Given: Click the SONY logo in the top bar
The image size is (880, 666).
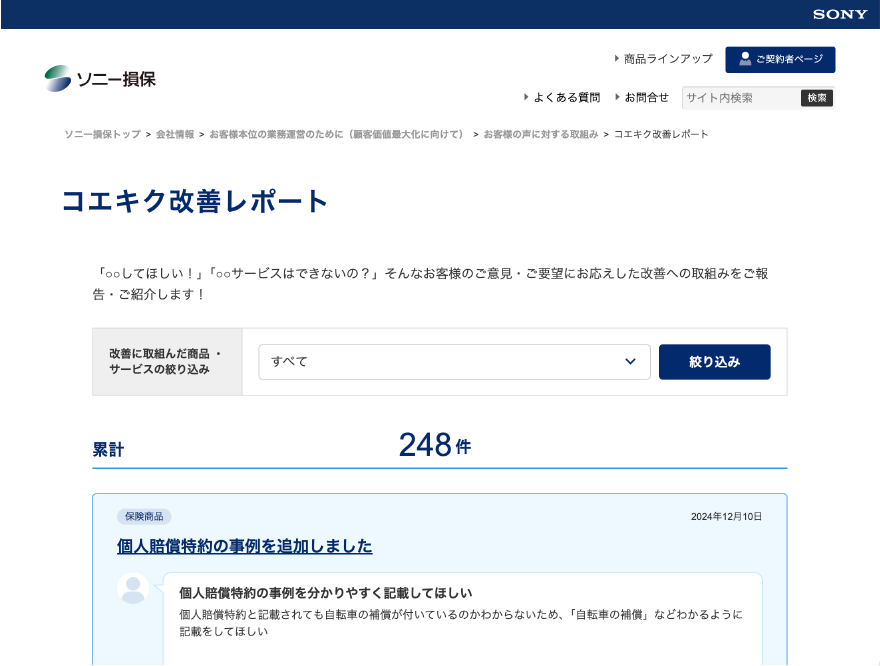Looking at the screenshot, I should tap(840, 14).
